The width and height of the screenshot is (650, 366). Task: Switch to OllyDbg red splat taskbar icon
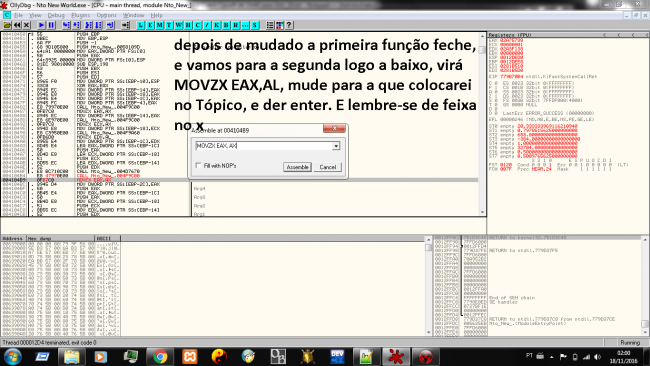coord(396,356)
